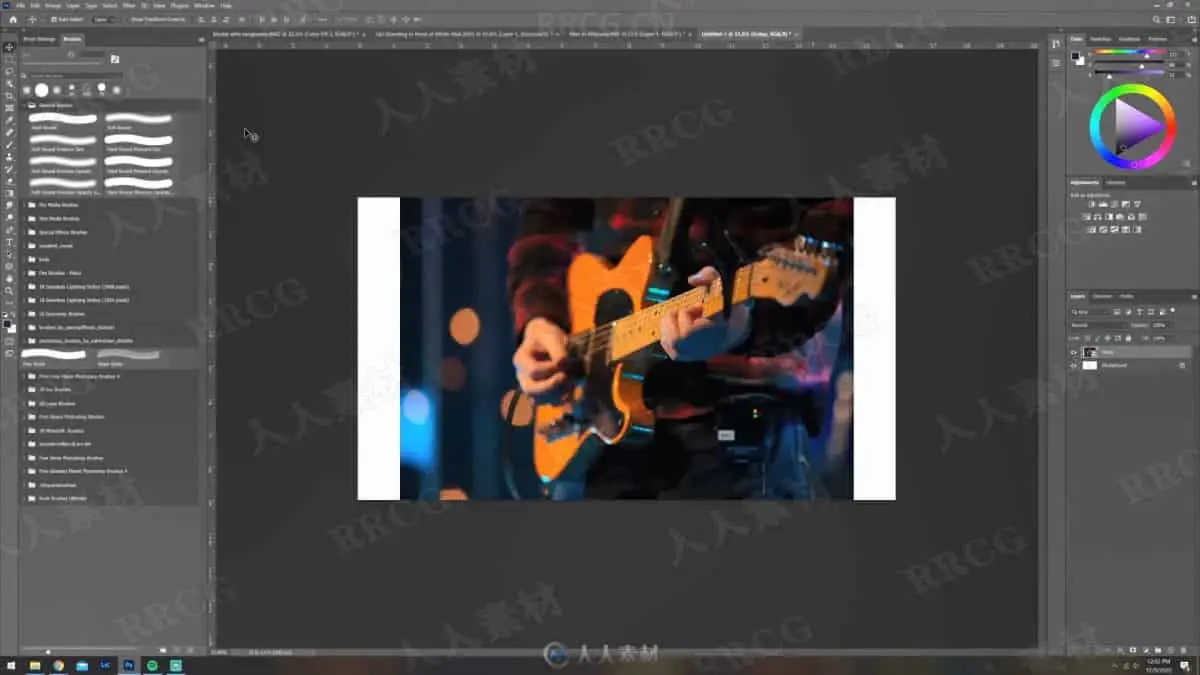Open the File menu

point(20,5)
